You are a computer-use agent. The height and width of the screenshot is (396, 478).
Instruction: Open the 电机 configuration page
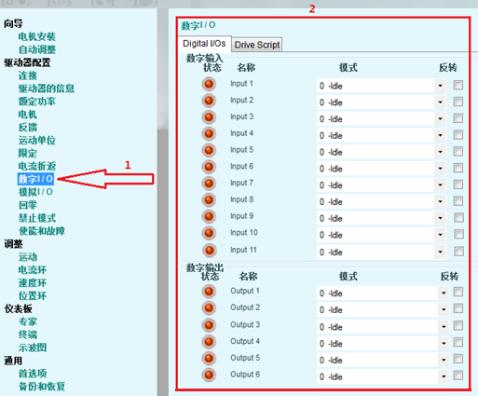pos(28,114)
